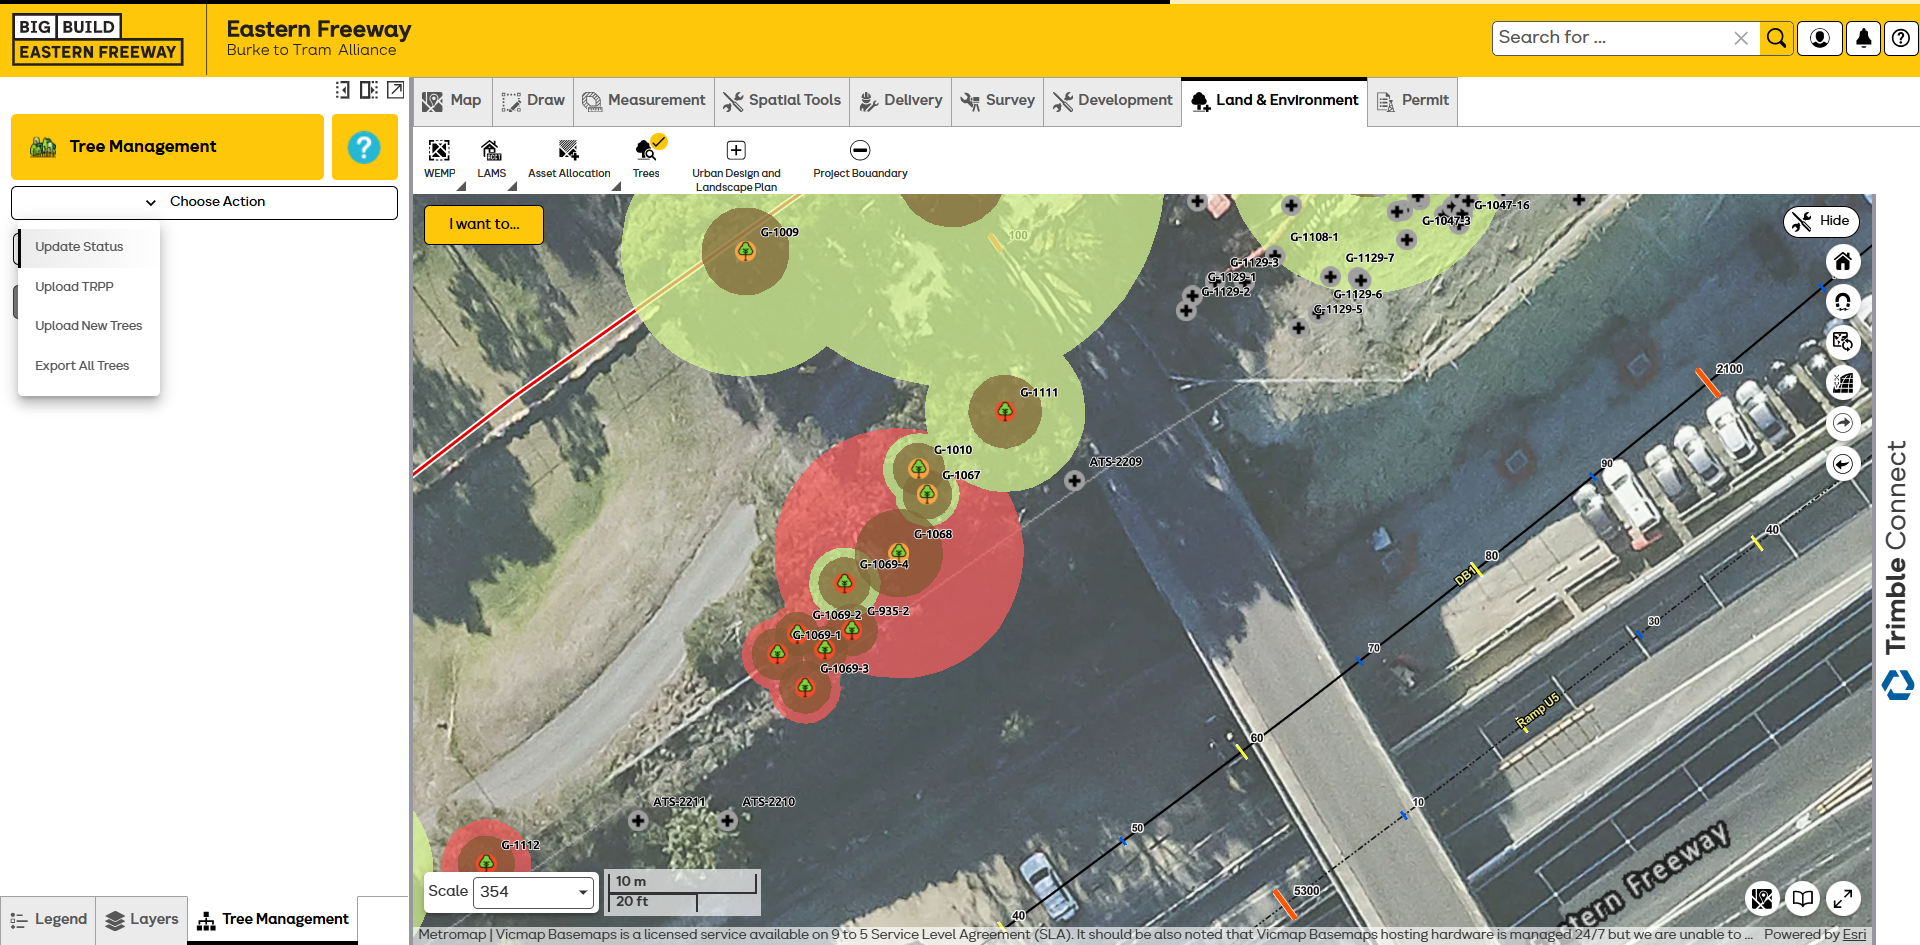Viewport: 1920px width, 945px height.
Task: Open the Esri link
Action: 1854,935
